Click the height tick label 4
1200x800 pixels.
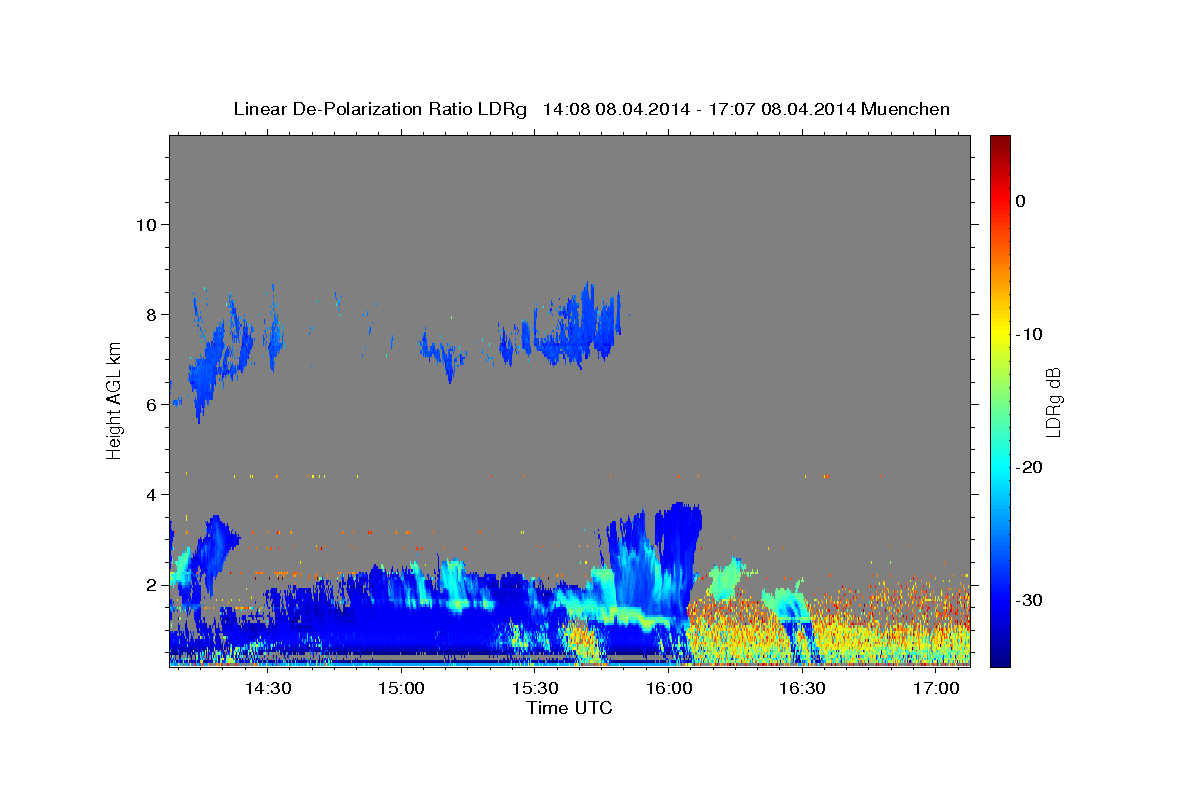coord(152,494)
